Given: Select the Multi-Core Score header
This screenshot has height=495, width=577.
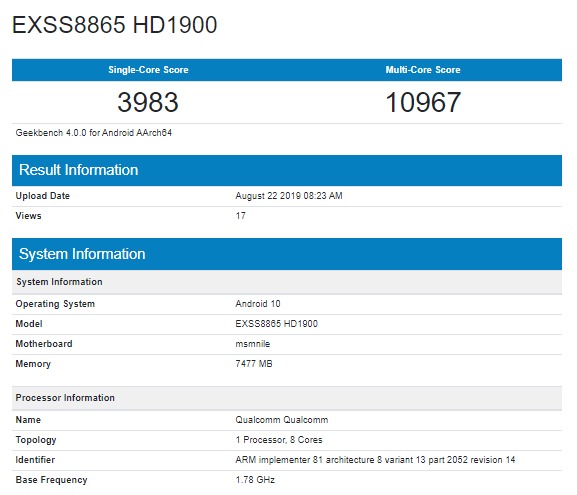Looking at the screenshot, I should [x=423, y=70].
